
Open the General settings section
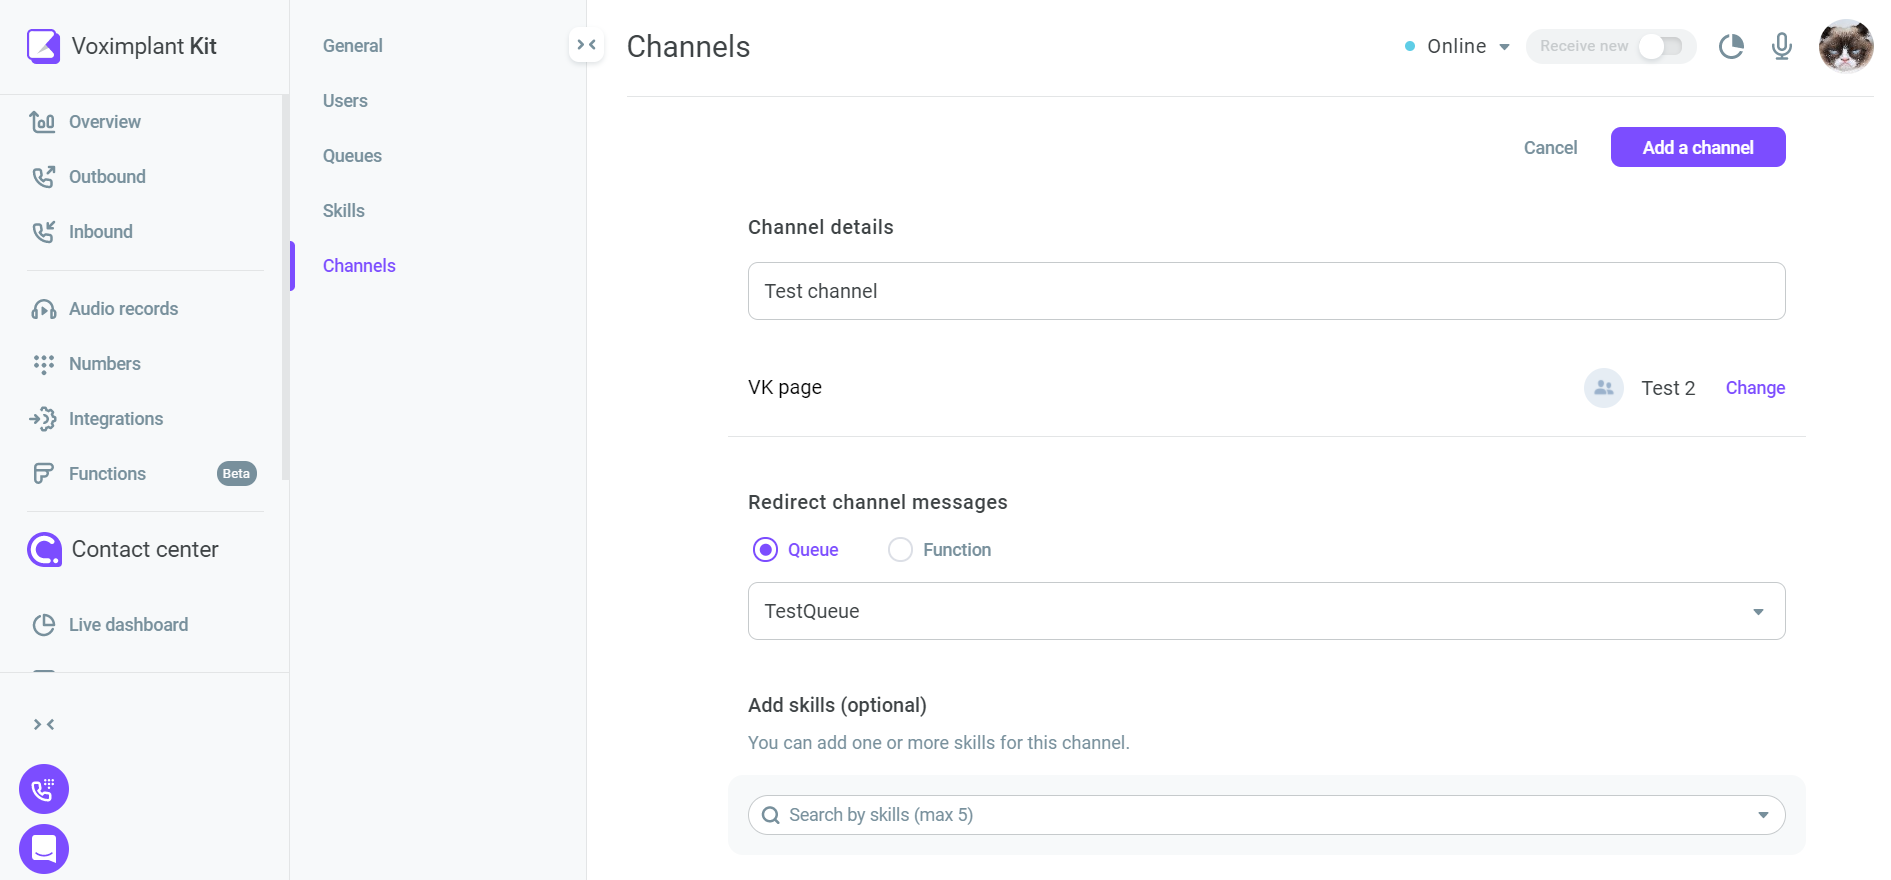click(352, 46)
